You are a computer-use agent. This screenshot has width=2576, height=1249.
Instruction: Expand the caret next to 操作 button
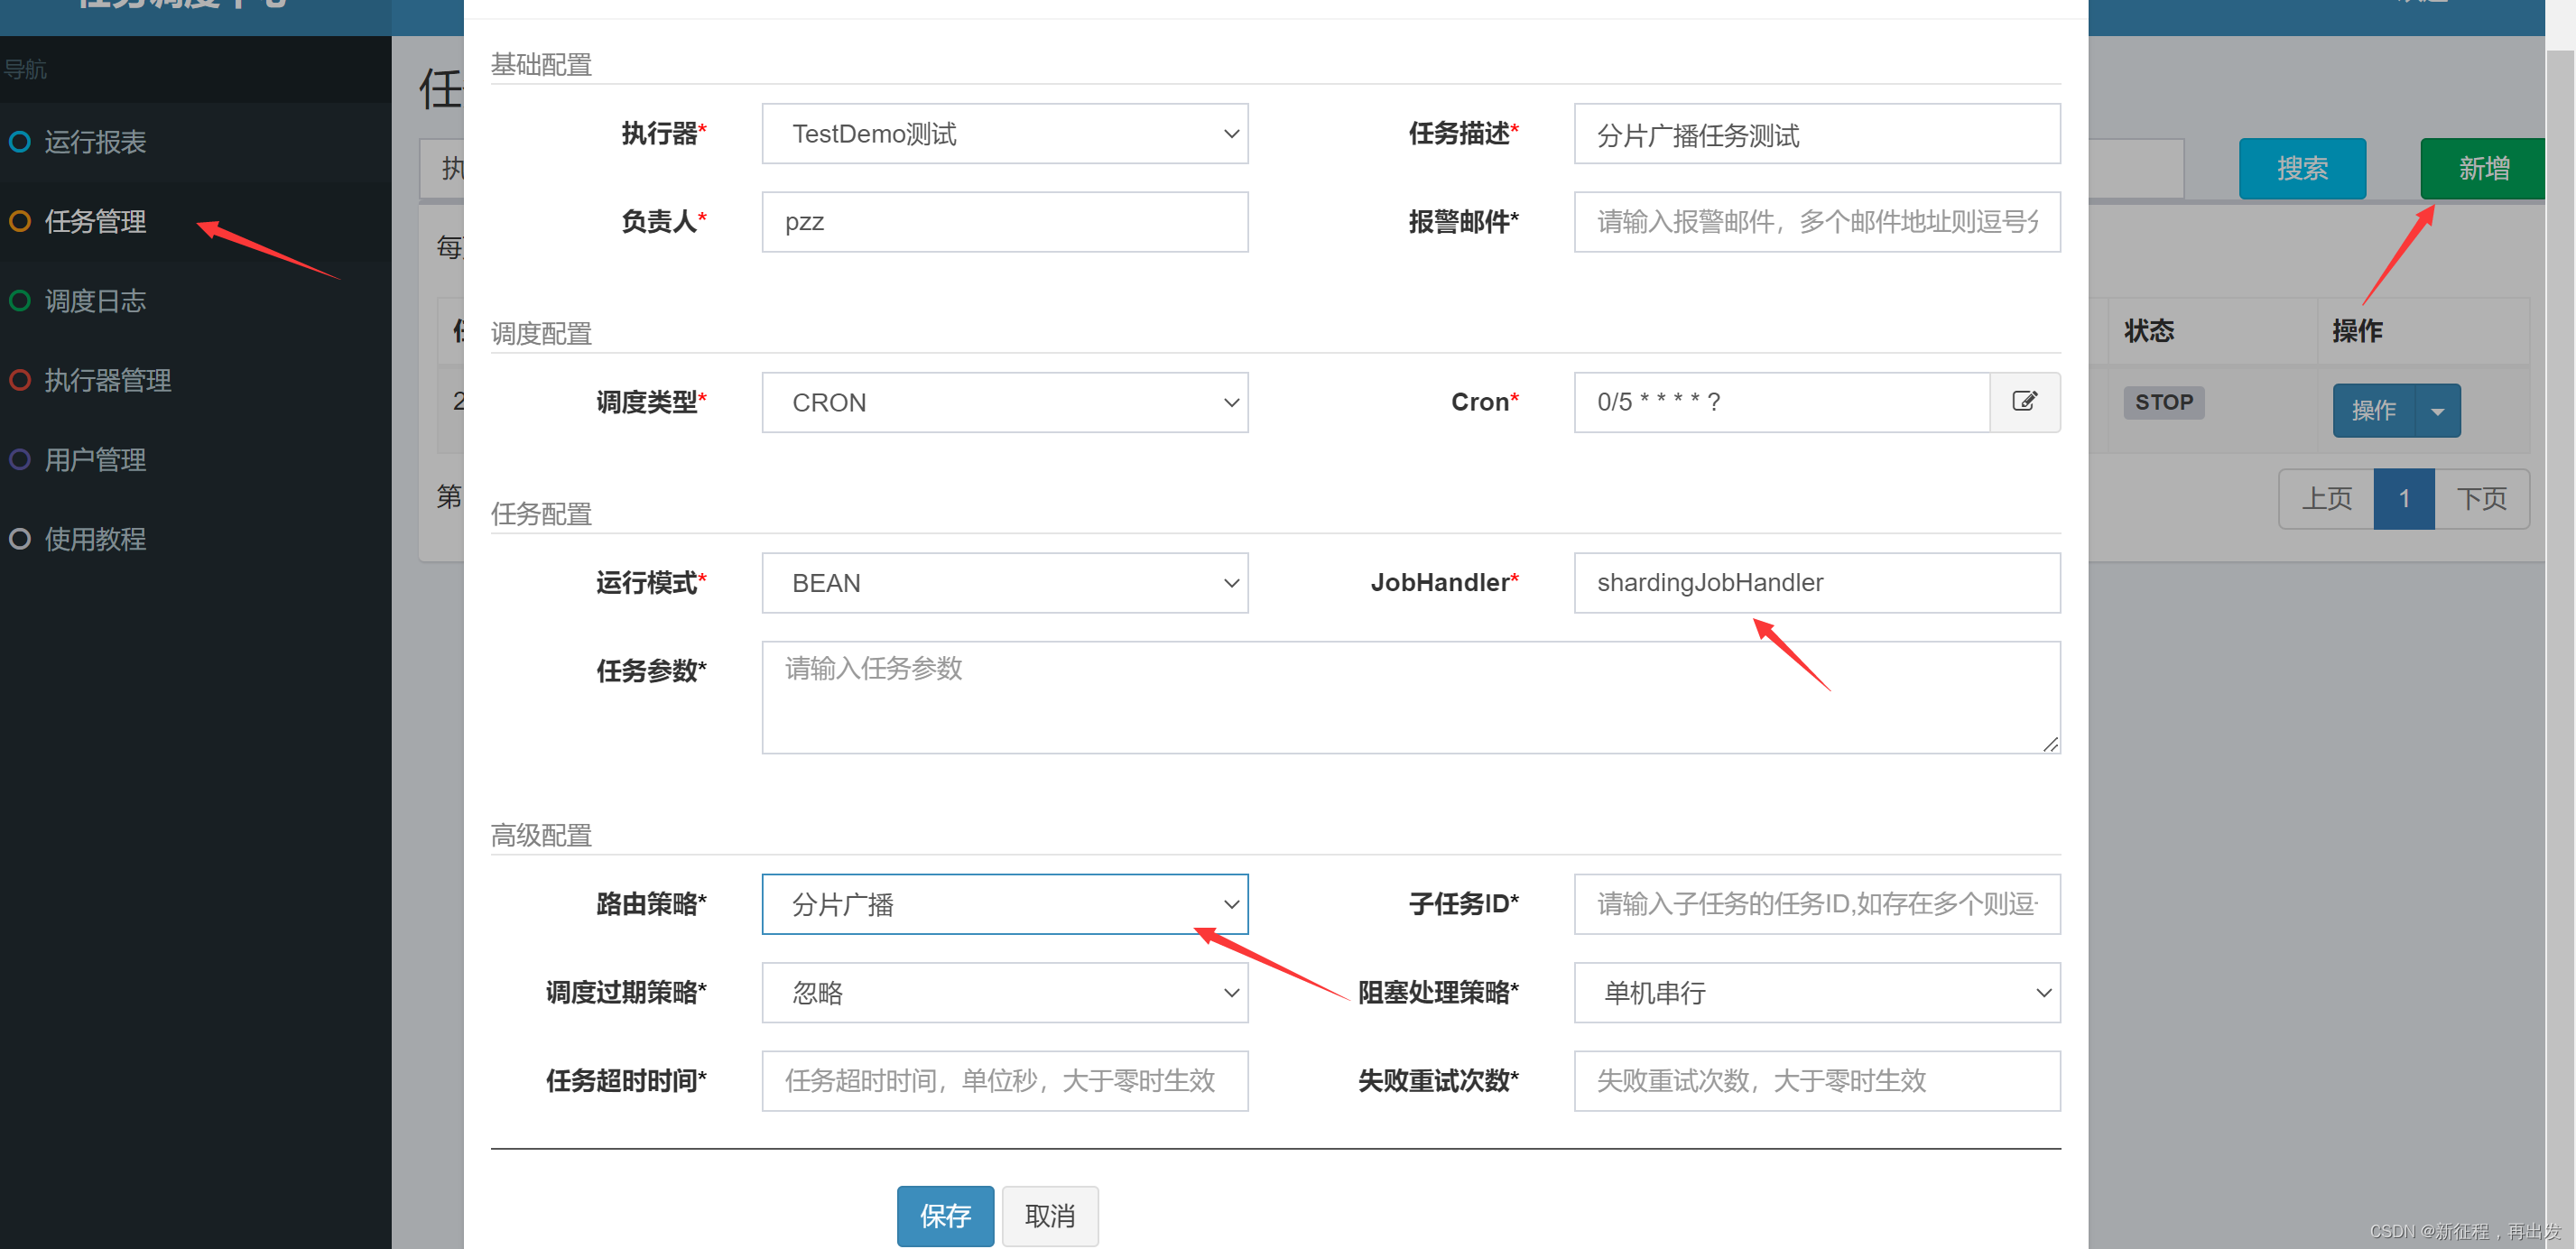[2438, 411]
